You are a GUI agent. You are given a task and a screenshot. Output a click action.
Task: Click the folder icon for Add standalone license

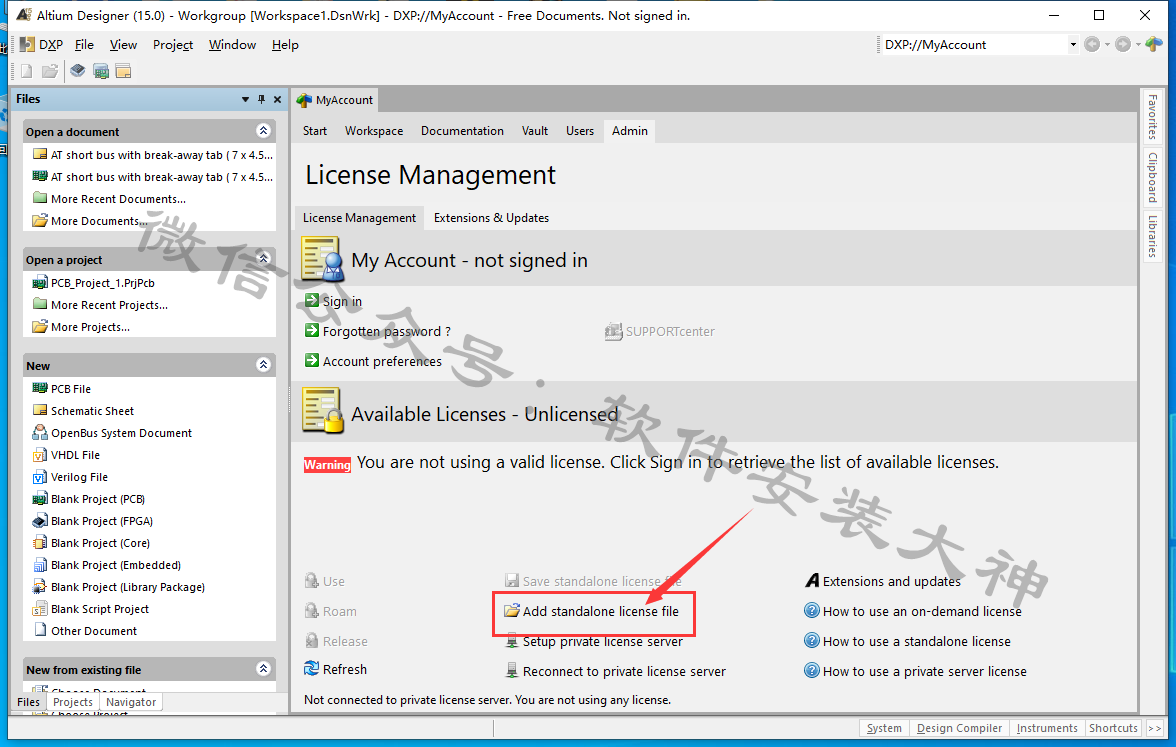(512, 610)
